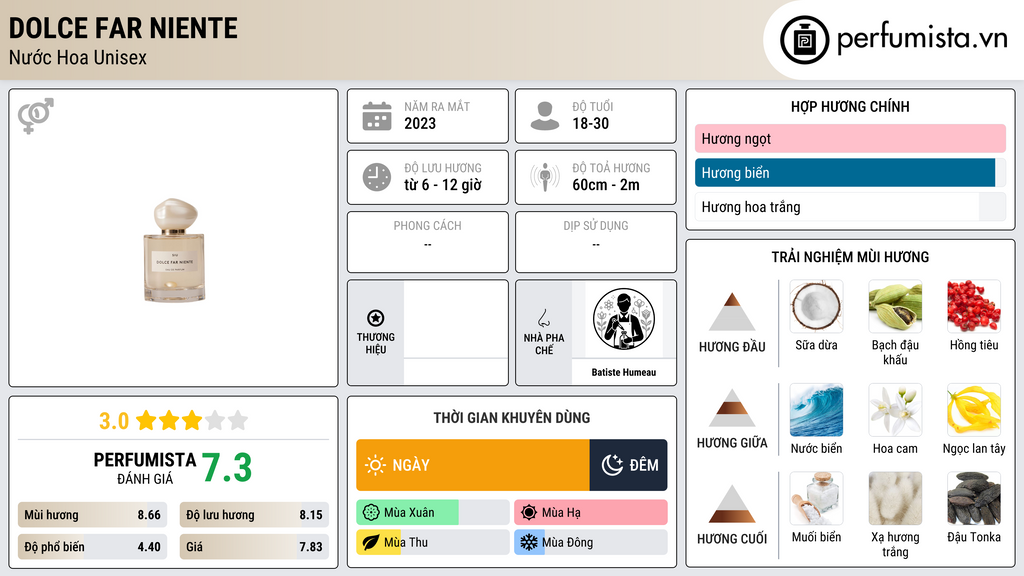This screenshot has width=1024, height=576.
Task: Click the Độ phổ biến 4.40 score bar
Action: click(x=93, y=547)
